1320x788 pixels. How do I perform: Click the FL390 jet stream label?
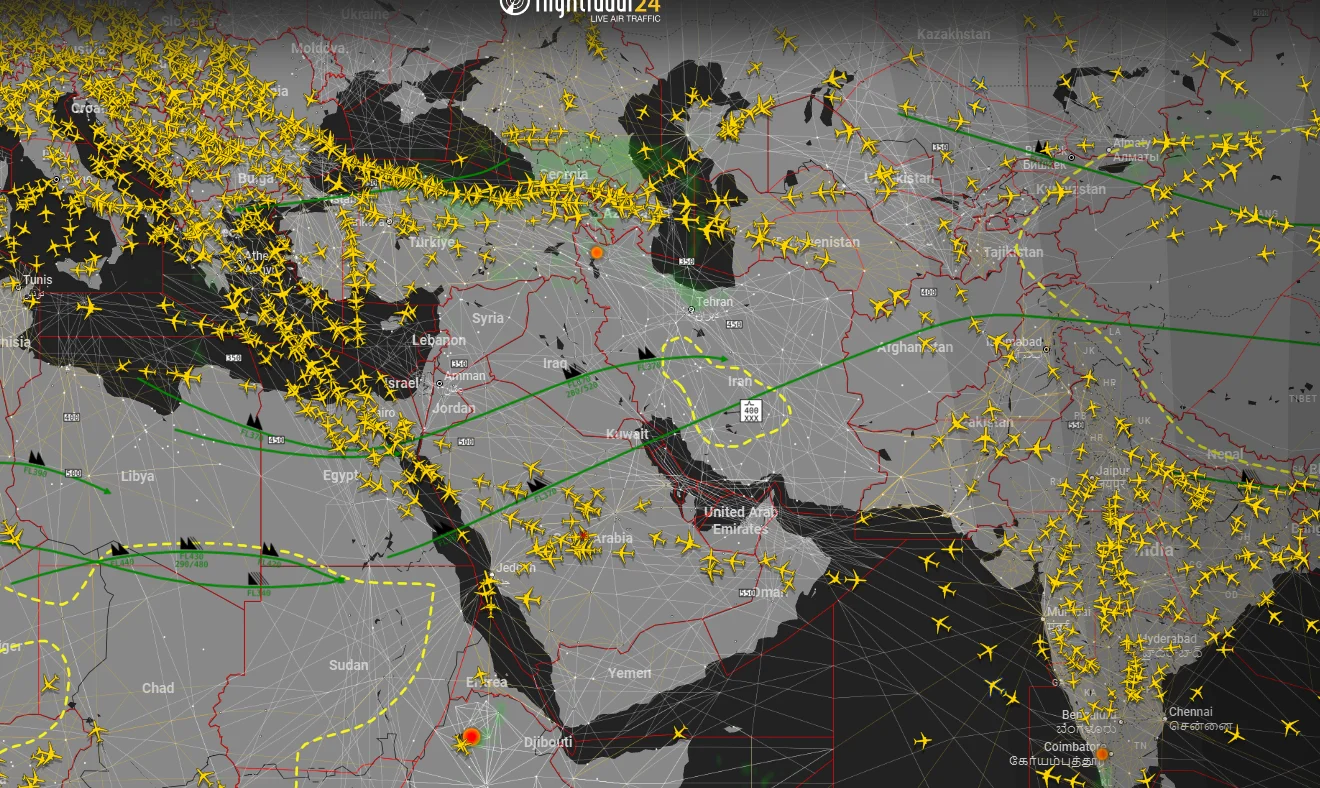click(34, 470)
